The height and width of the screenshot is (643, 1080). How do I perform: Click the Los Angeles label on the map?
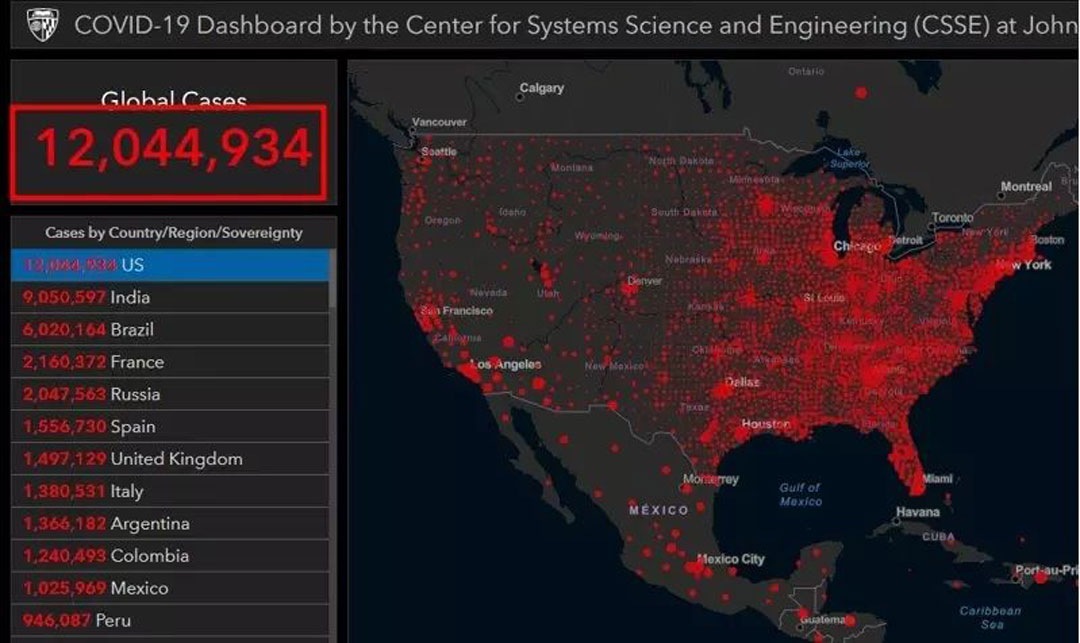tap(506, 364)
